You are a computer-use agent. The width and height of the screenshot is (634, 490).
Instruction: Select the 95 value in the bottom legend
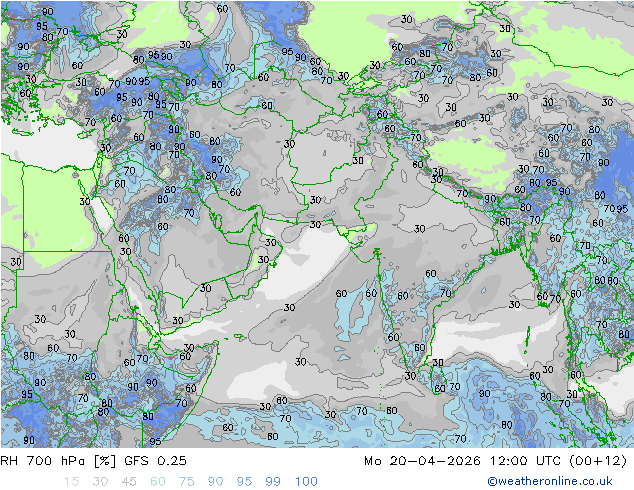coord(244,482)
